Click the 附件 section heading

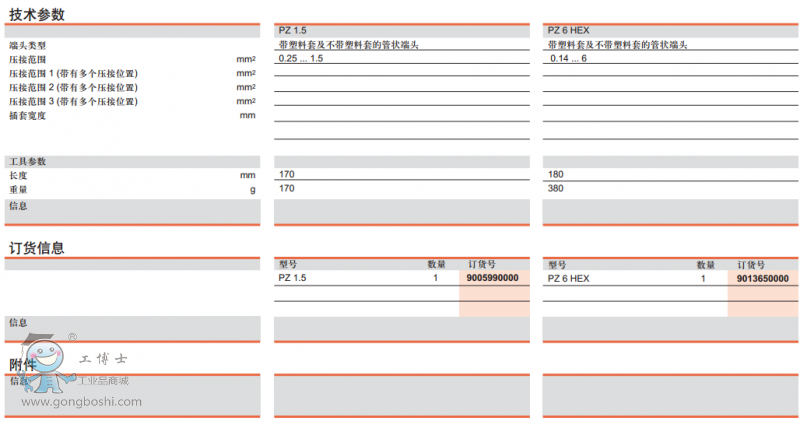coord(23,366)
